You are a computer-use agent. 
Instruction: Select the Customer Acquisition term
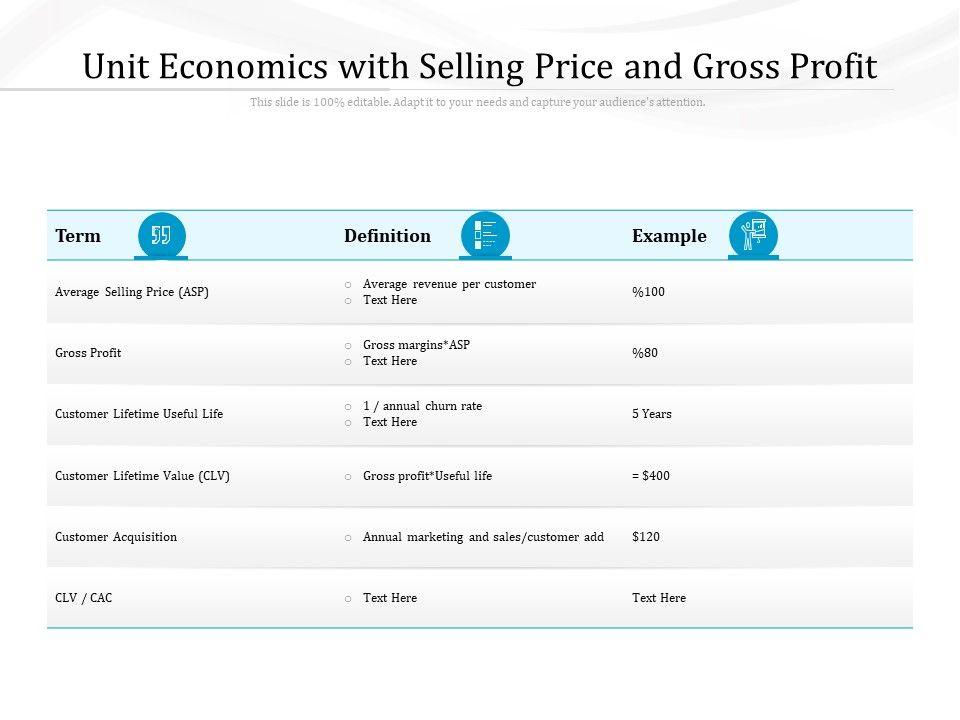[x=116, y=537]
